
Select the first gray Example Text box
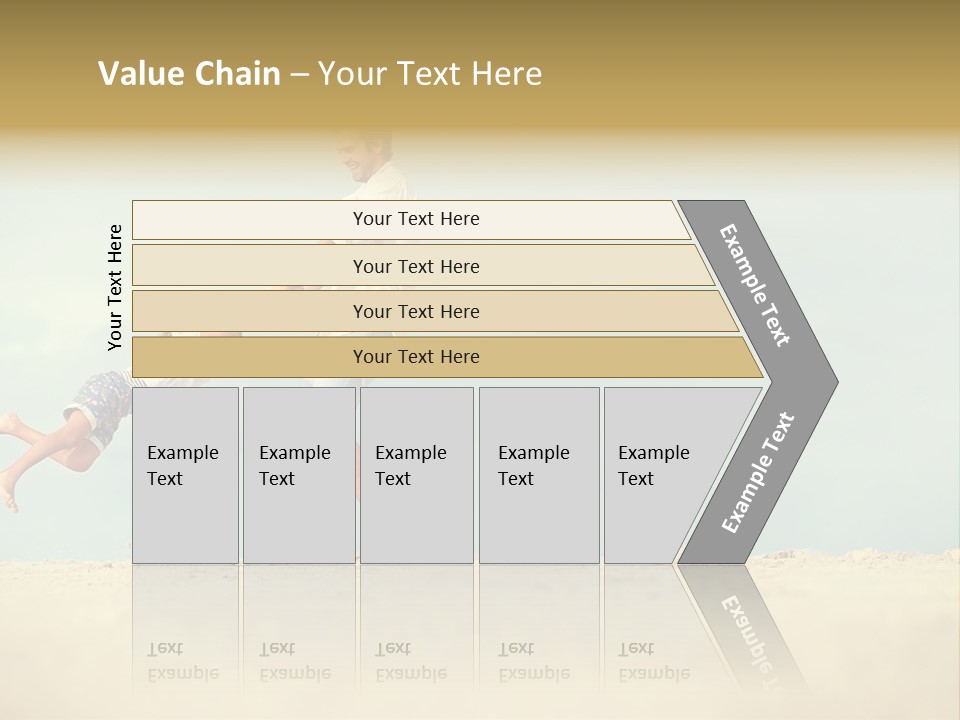[186, 475]
